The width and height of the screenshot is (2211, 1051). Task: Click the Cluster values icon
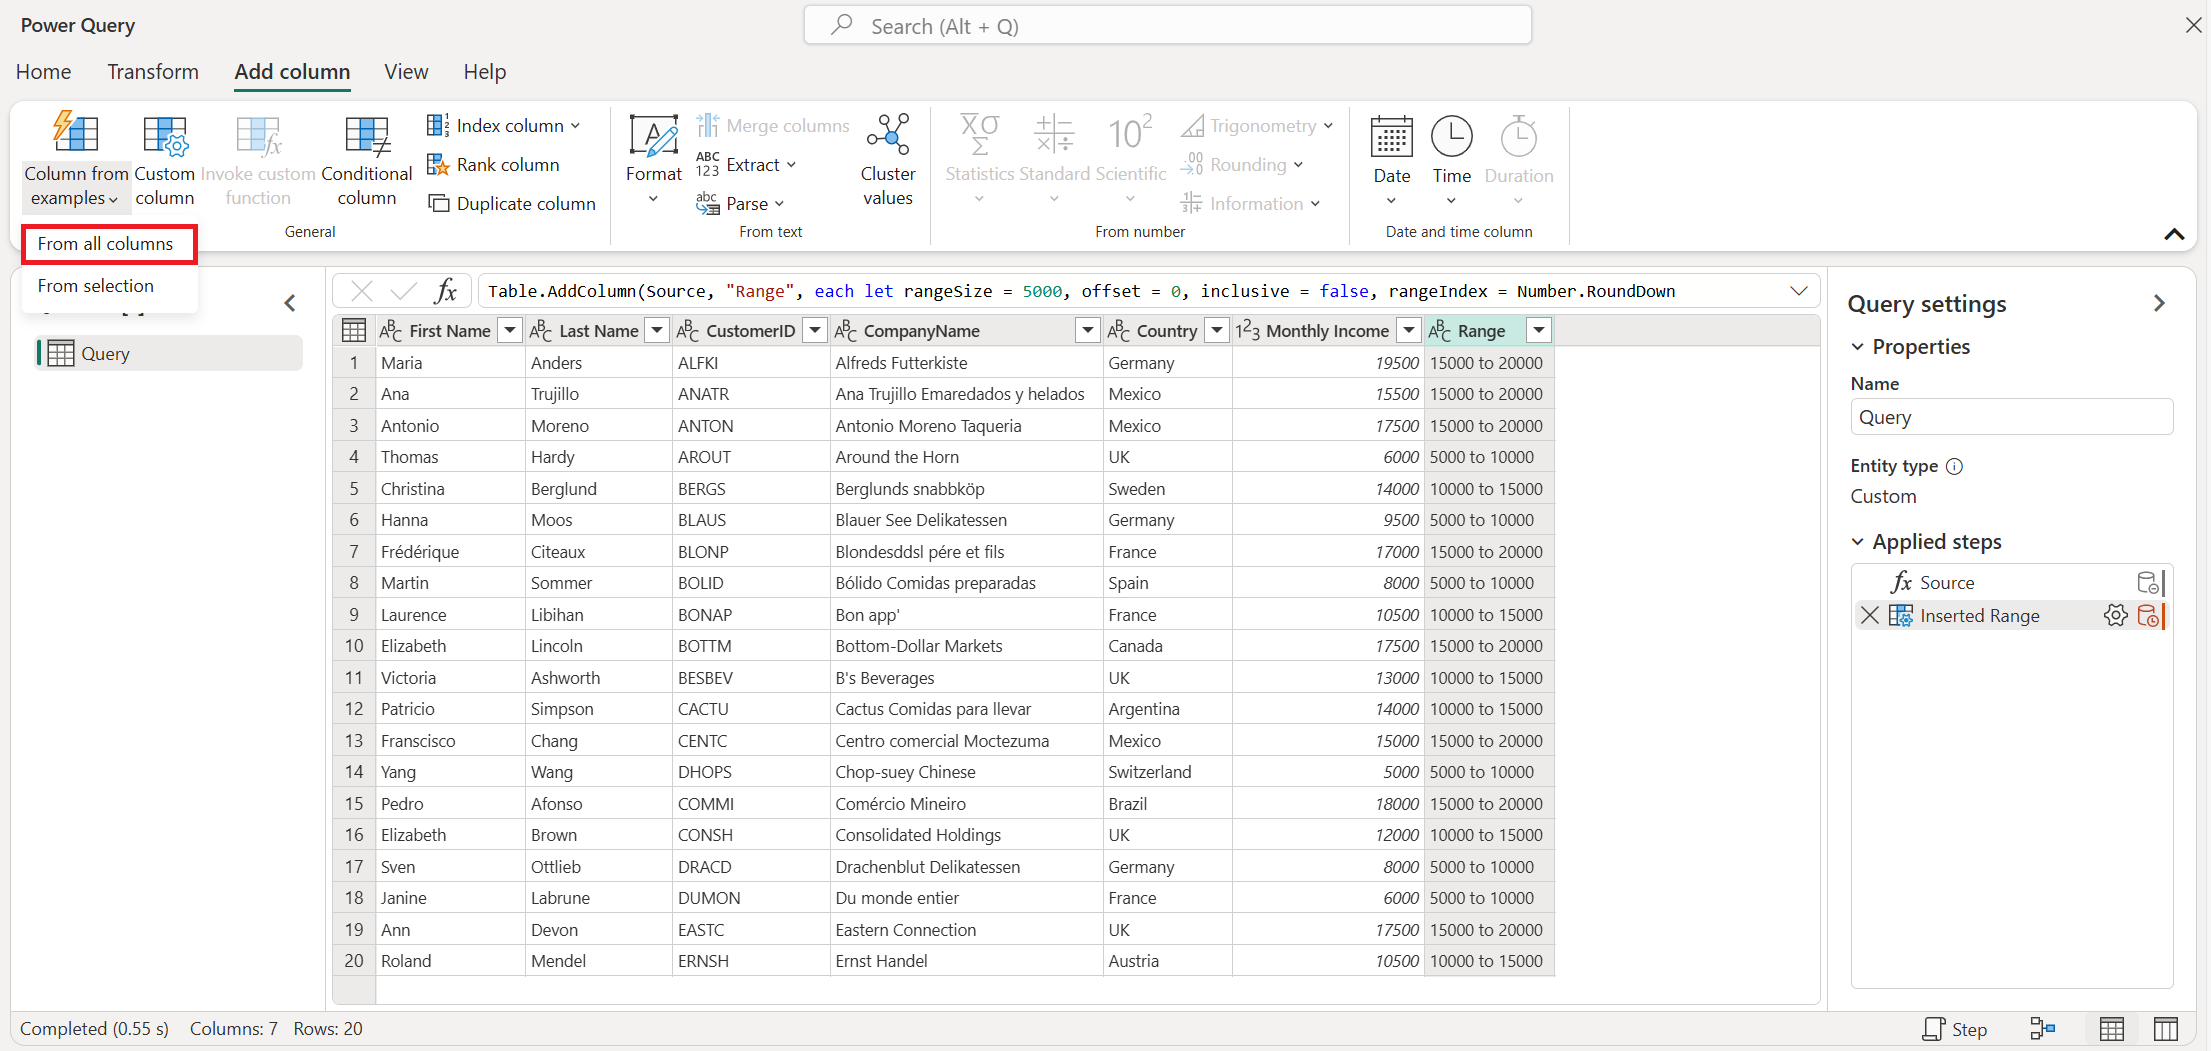pyautogui.click(x=887, y=137)
